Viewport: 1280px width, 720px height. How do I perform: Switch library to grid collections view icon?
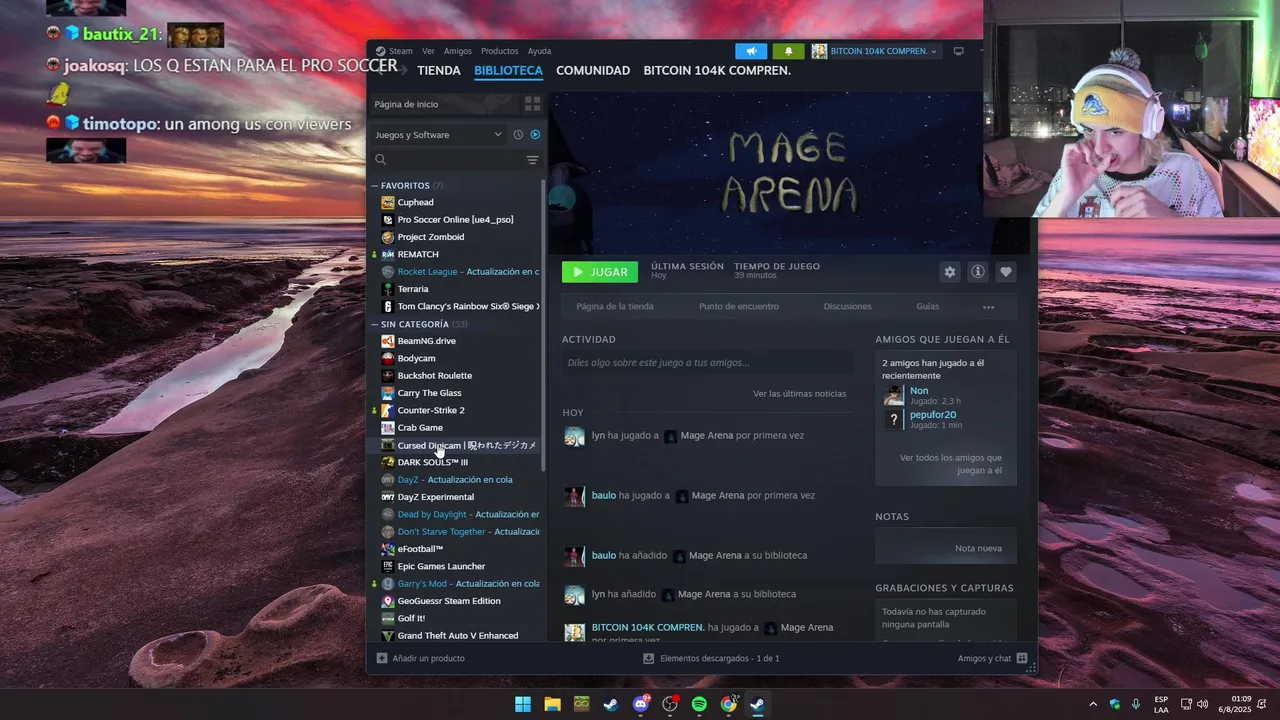click(x=532, y=104)
